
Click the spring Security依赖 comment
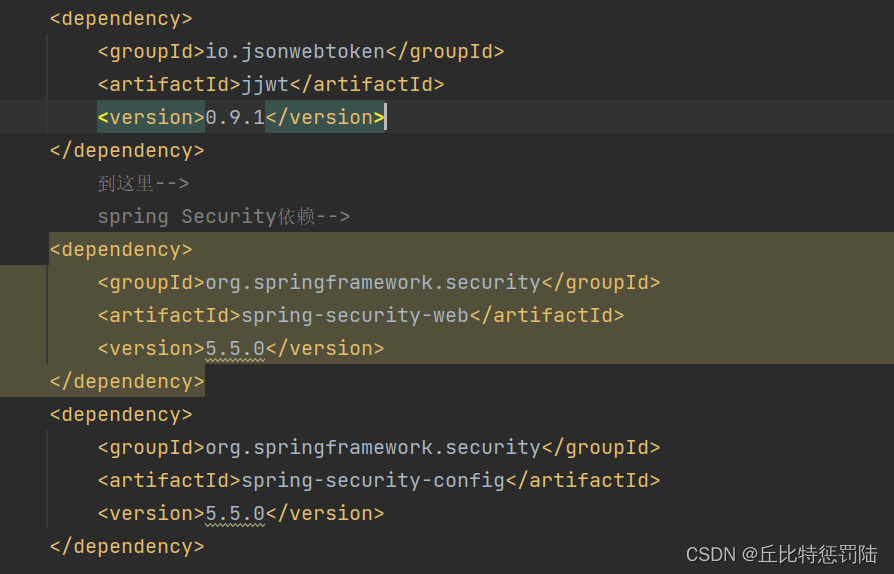pos(224,217)
